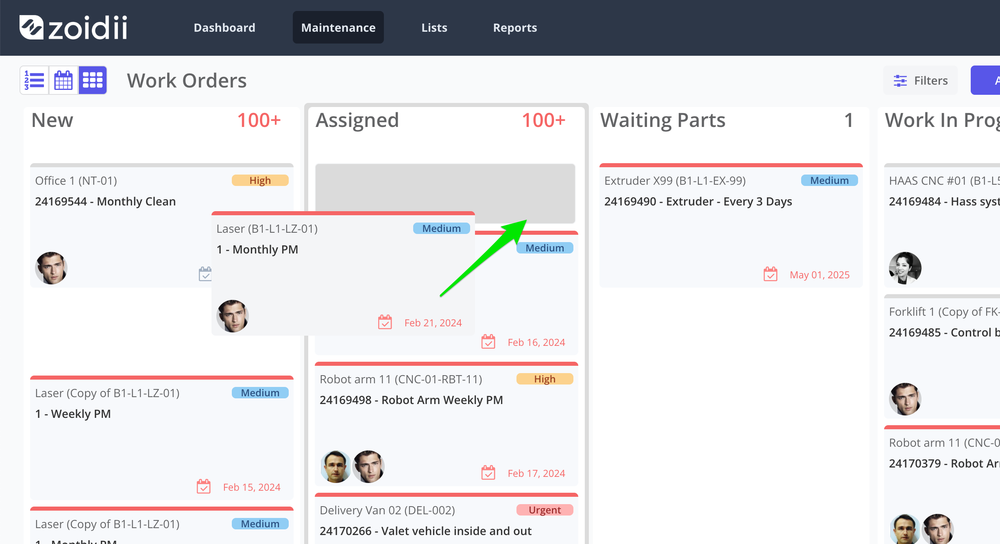Viewport: 1000px width, 544px height.
Task: Click avatar on Laser Monthly PM card
Action: [x=232, y=316]
